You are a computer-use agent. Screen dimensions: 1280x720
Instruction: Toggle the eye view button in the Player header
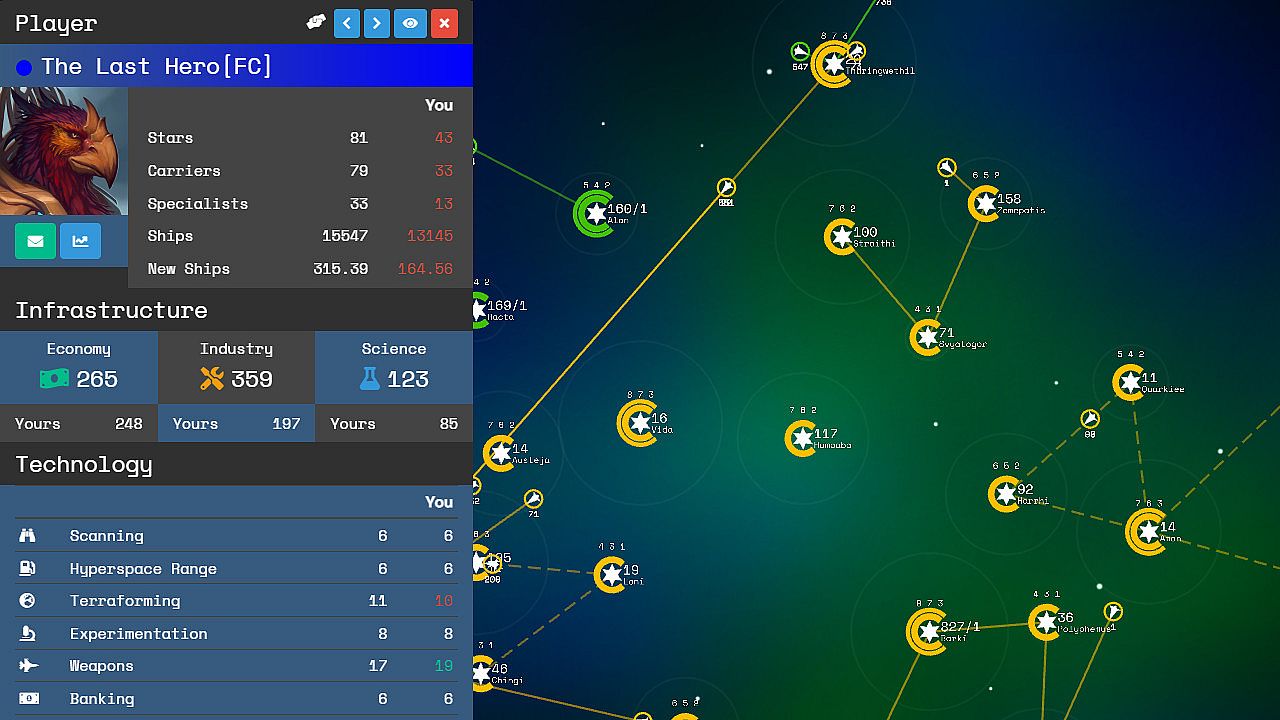point(410,23)
